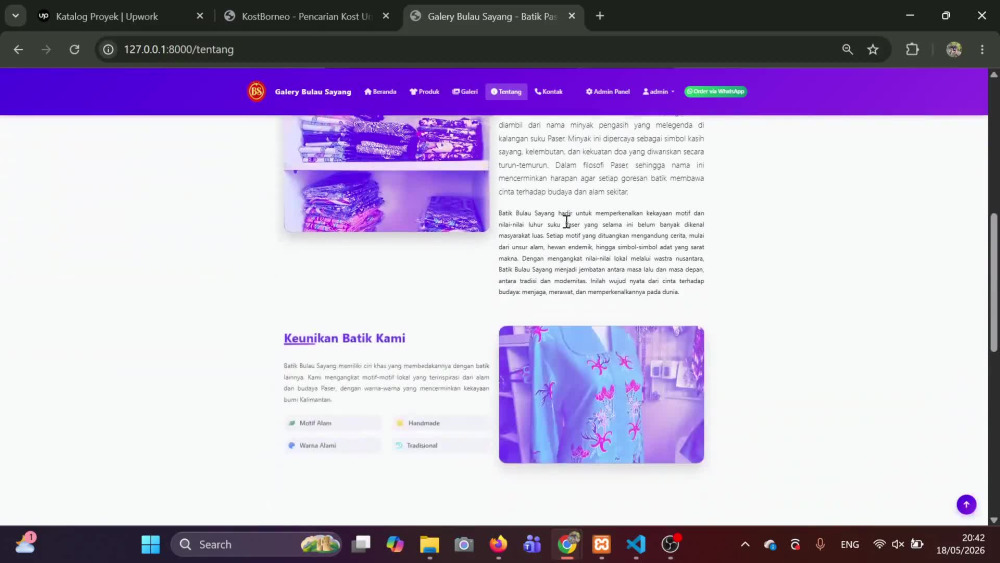Click the folded batik fabrics image
1000x563 pixels.
386,173
